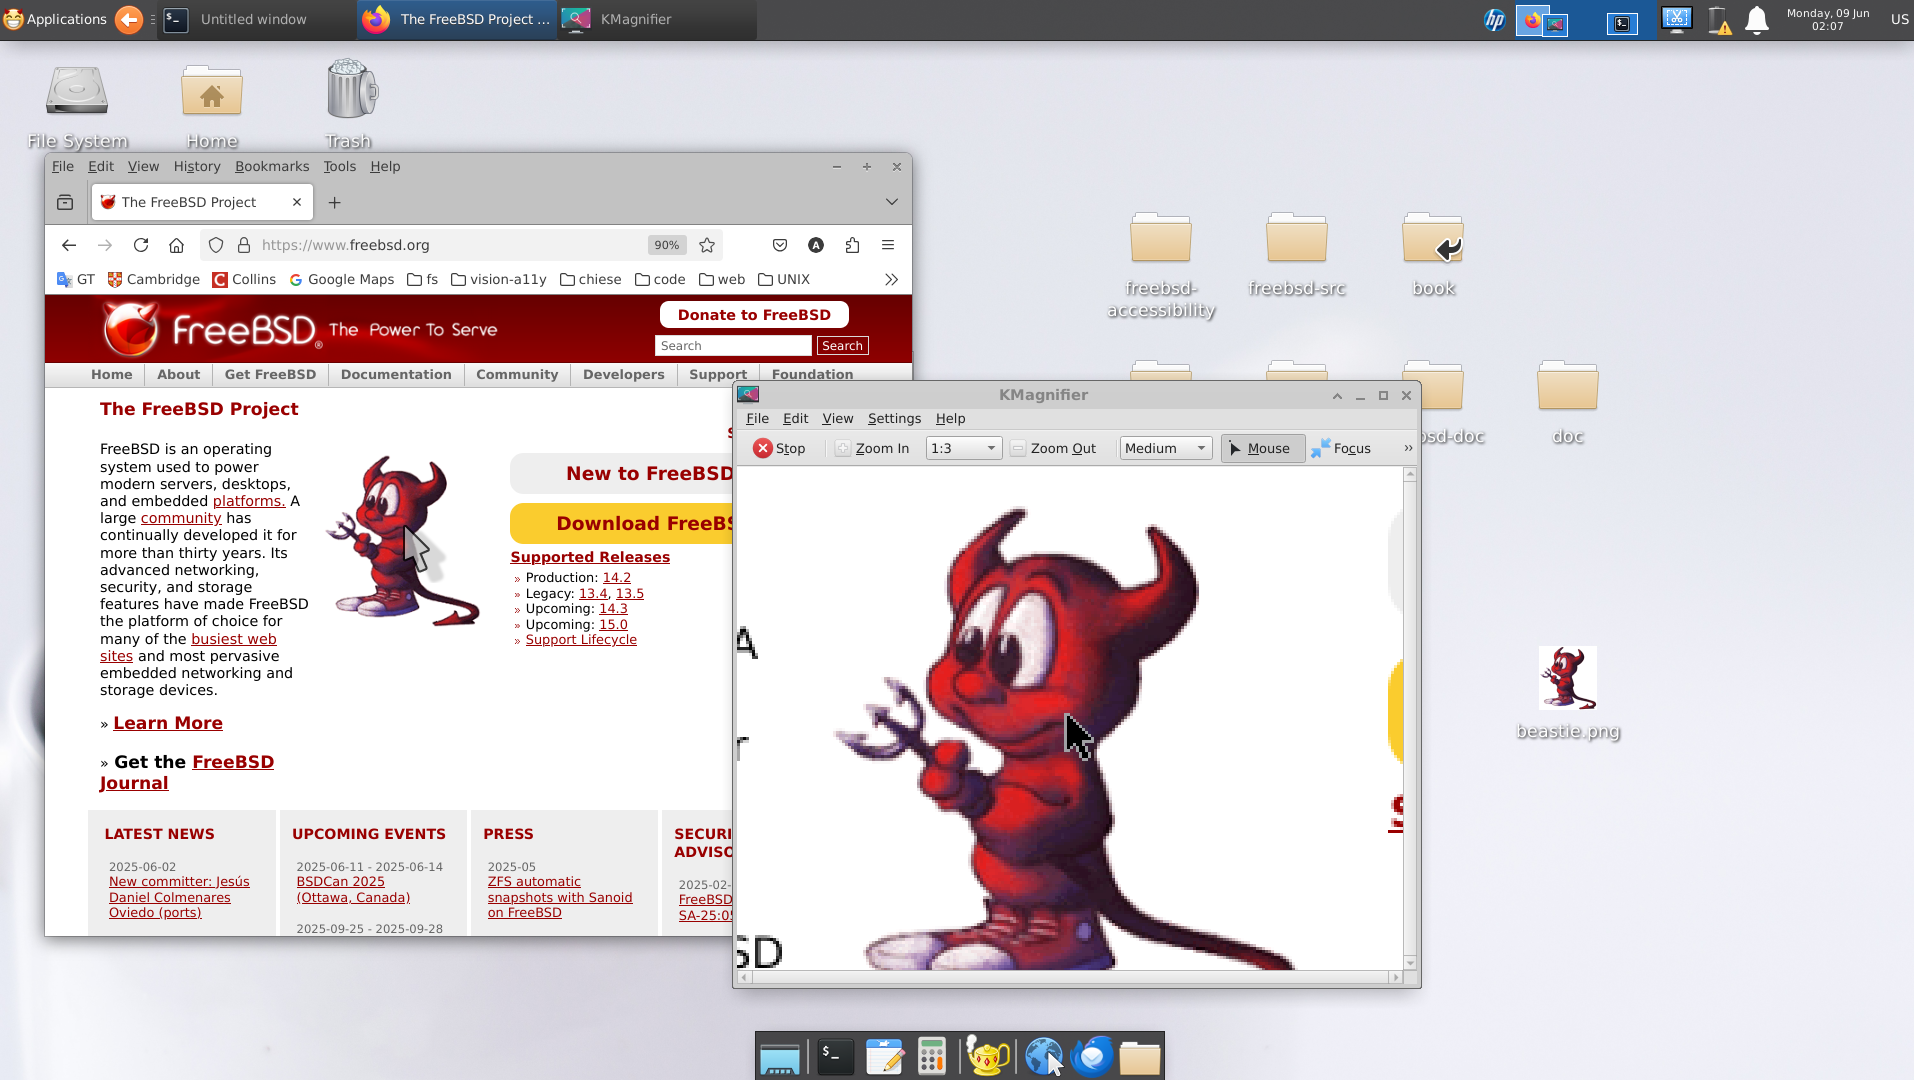Open Firefox View icon left of tabs
Image resolution: width=1914 pixels, height=1080 pixels.
pyautogui.click(x=65, y=202)
